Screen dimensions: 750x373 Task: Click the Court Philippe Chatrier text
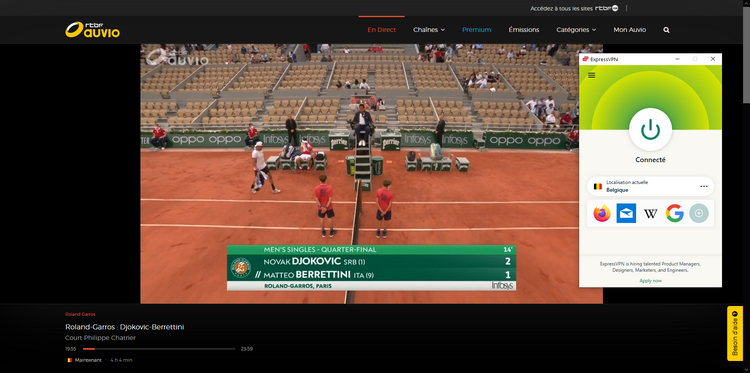coord(100,338)
